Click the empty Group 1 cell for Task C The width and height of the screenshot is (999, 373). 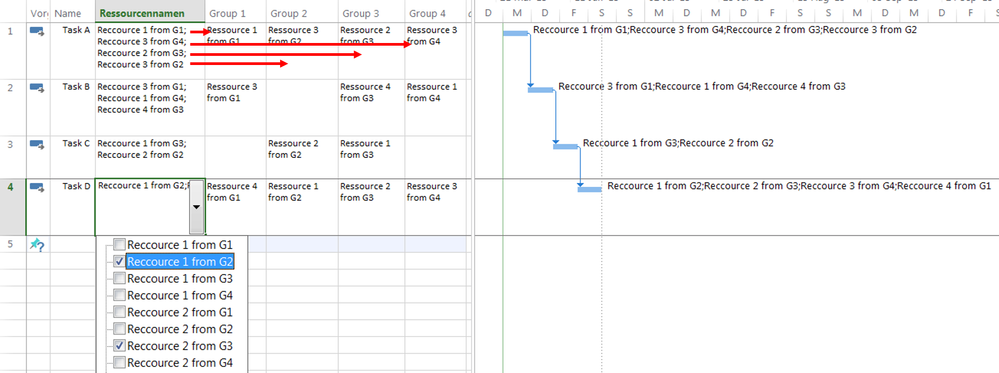point(236,157)
